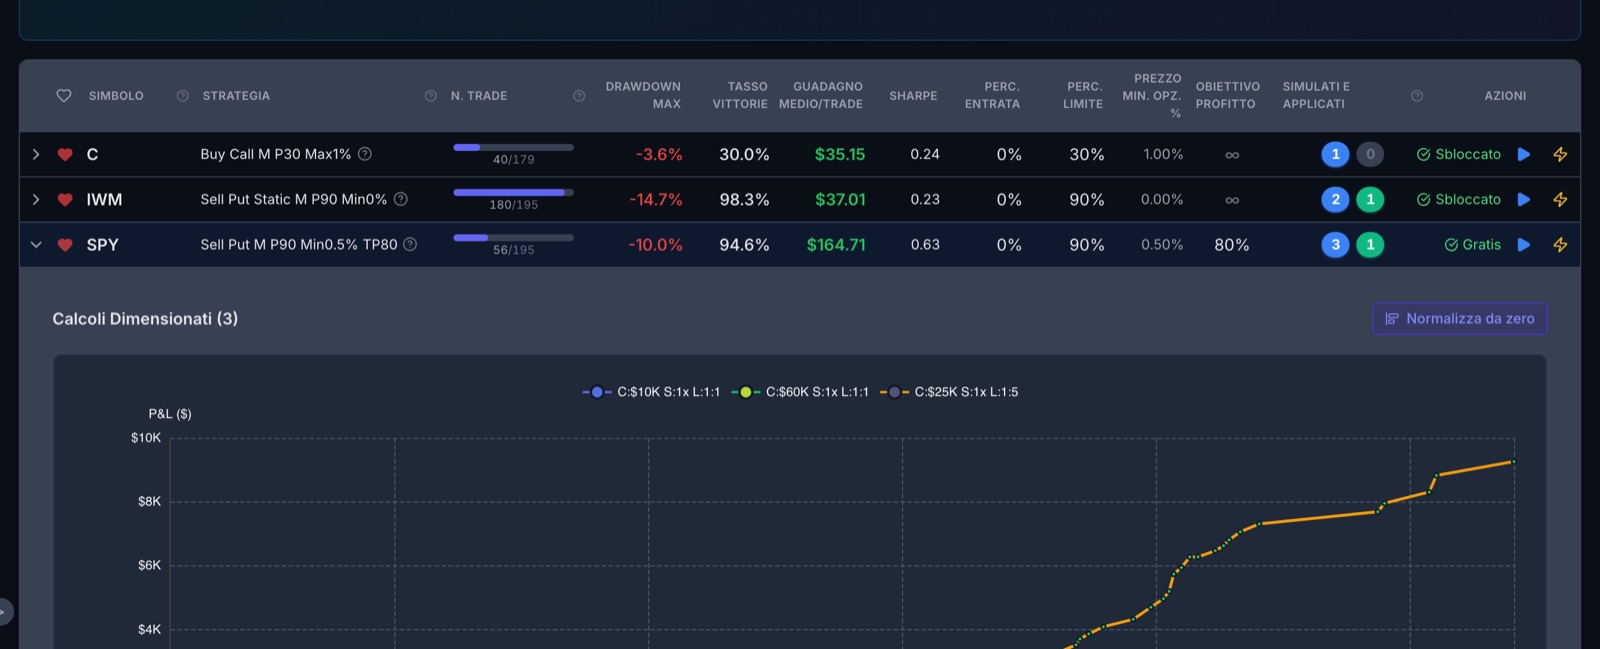
Task: Click the 80% profit target on SPY row
Action: click(x=1232, y=244)
